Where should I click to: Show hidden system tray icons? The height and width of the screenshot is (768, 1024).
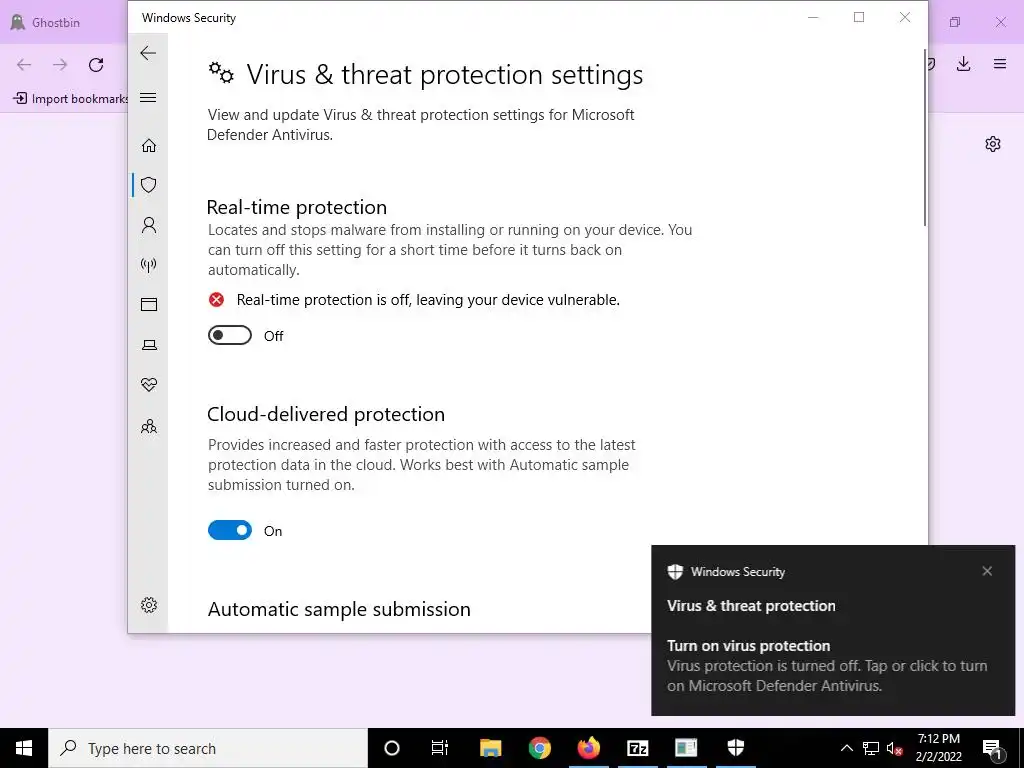[846, 748]
